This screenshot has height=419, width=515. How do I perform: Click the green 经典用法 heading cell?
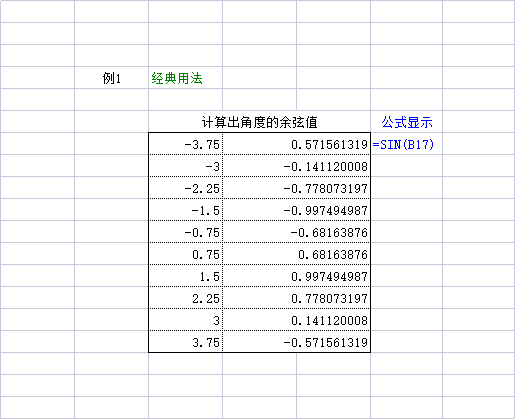coord(185,78)
